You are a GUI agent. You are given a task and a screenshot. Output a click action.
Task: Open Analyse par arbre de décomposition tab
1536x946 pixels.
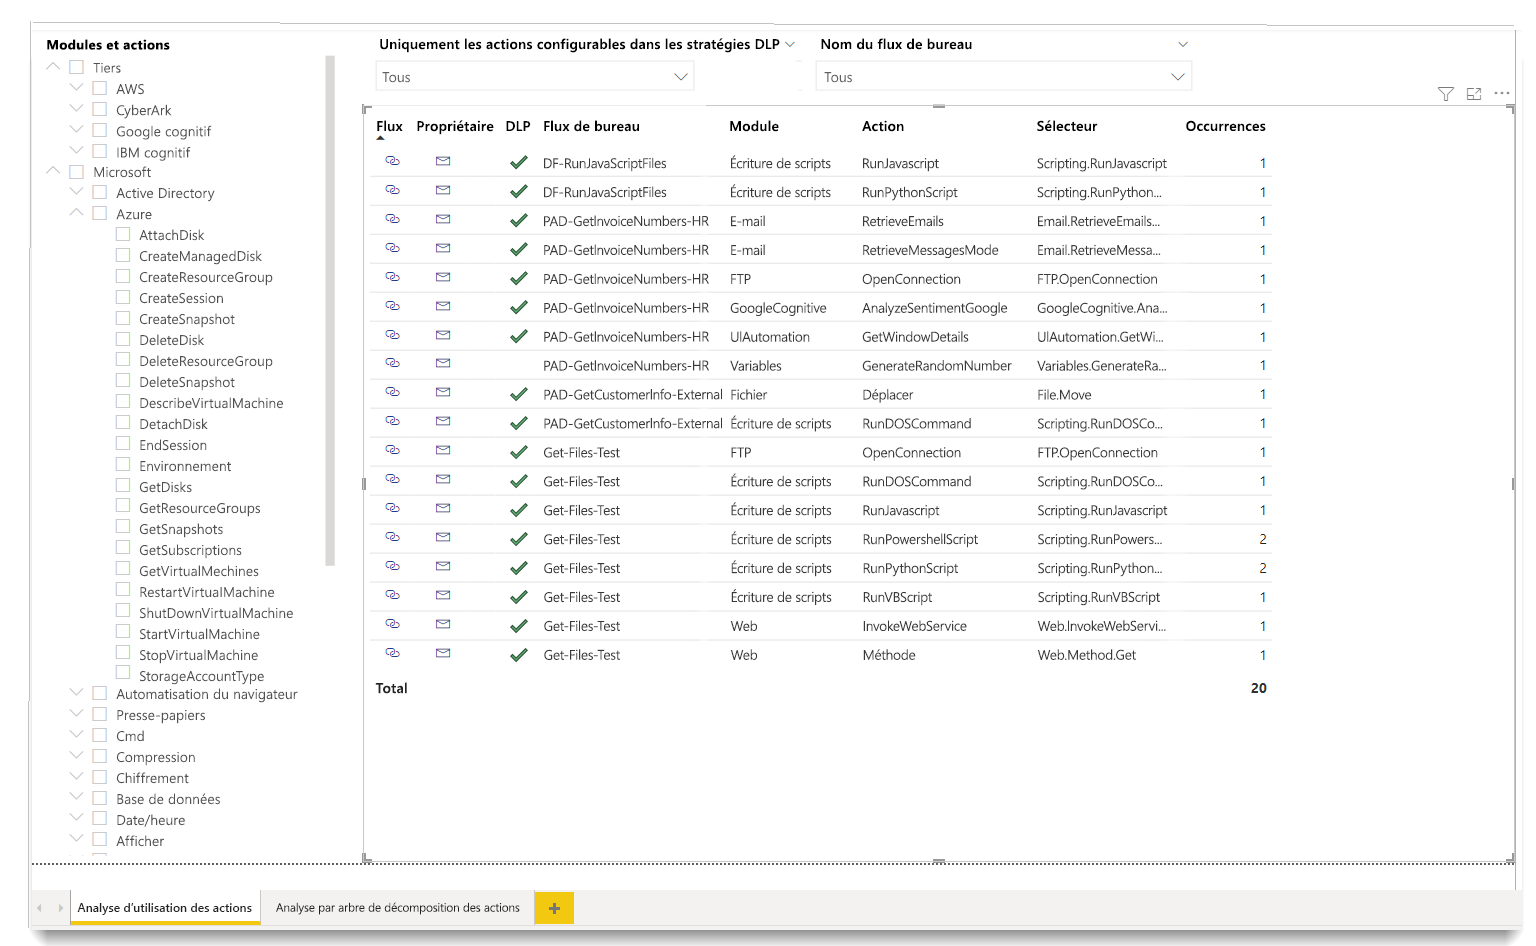click(398, 908)
